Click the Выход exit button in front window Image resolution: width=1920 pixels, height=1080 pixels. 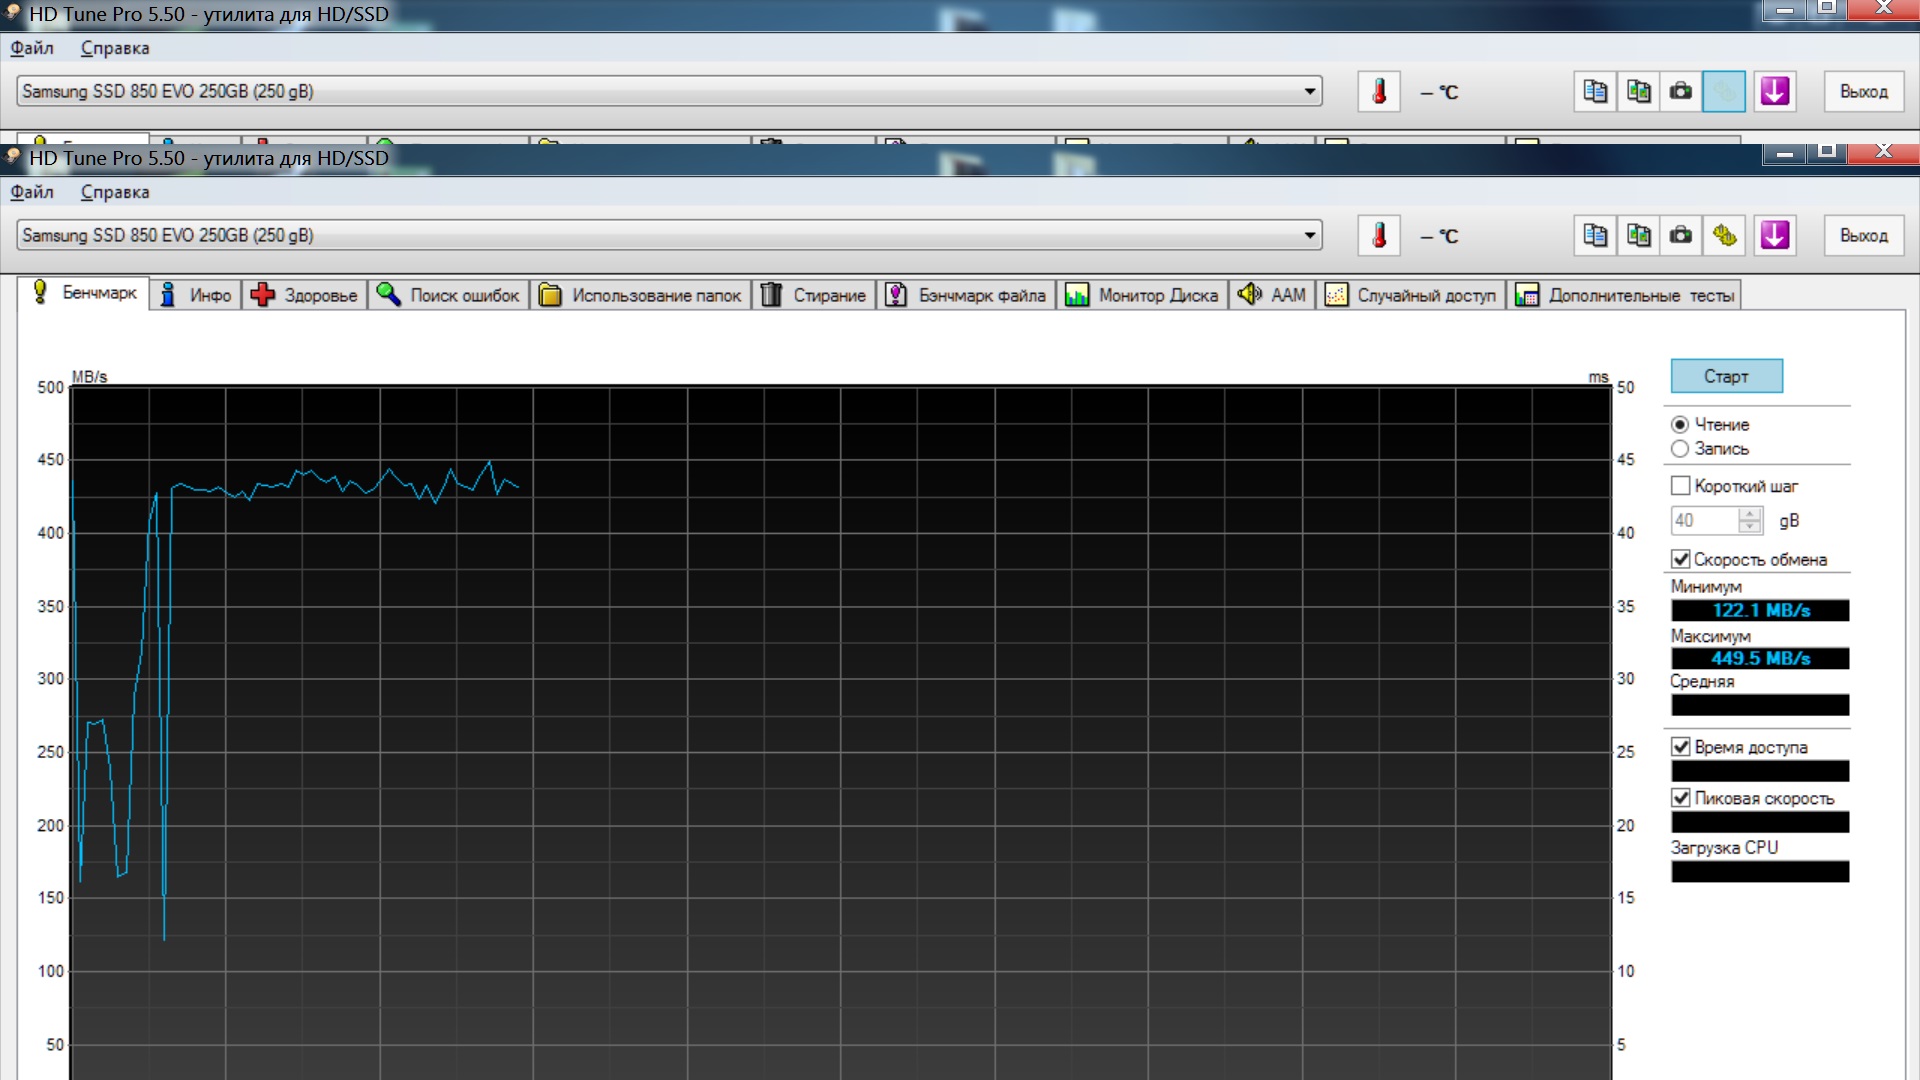pyautogui.click(x=1863, y=236)
